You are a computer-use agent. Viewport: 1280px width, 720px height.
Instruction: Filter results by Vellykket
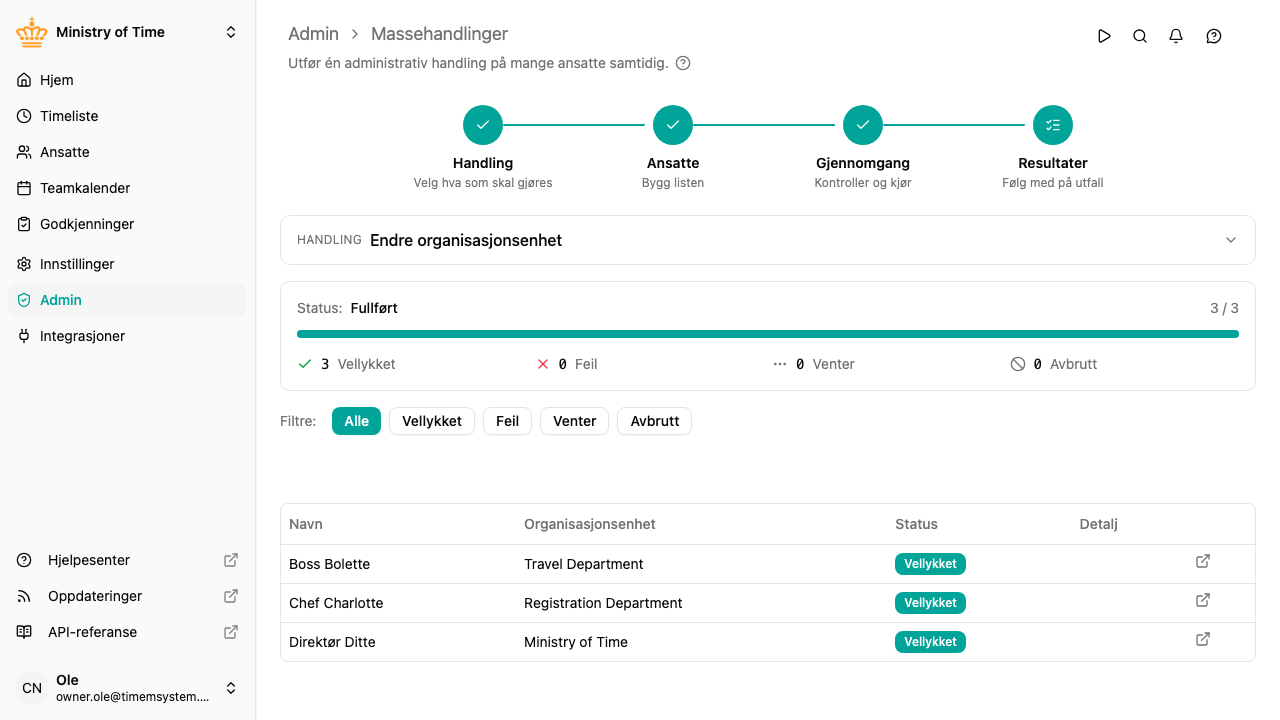pyautogui.click(x=432, y=421)
